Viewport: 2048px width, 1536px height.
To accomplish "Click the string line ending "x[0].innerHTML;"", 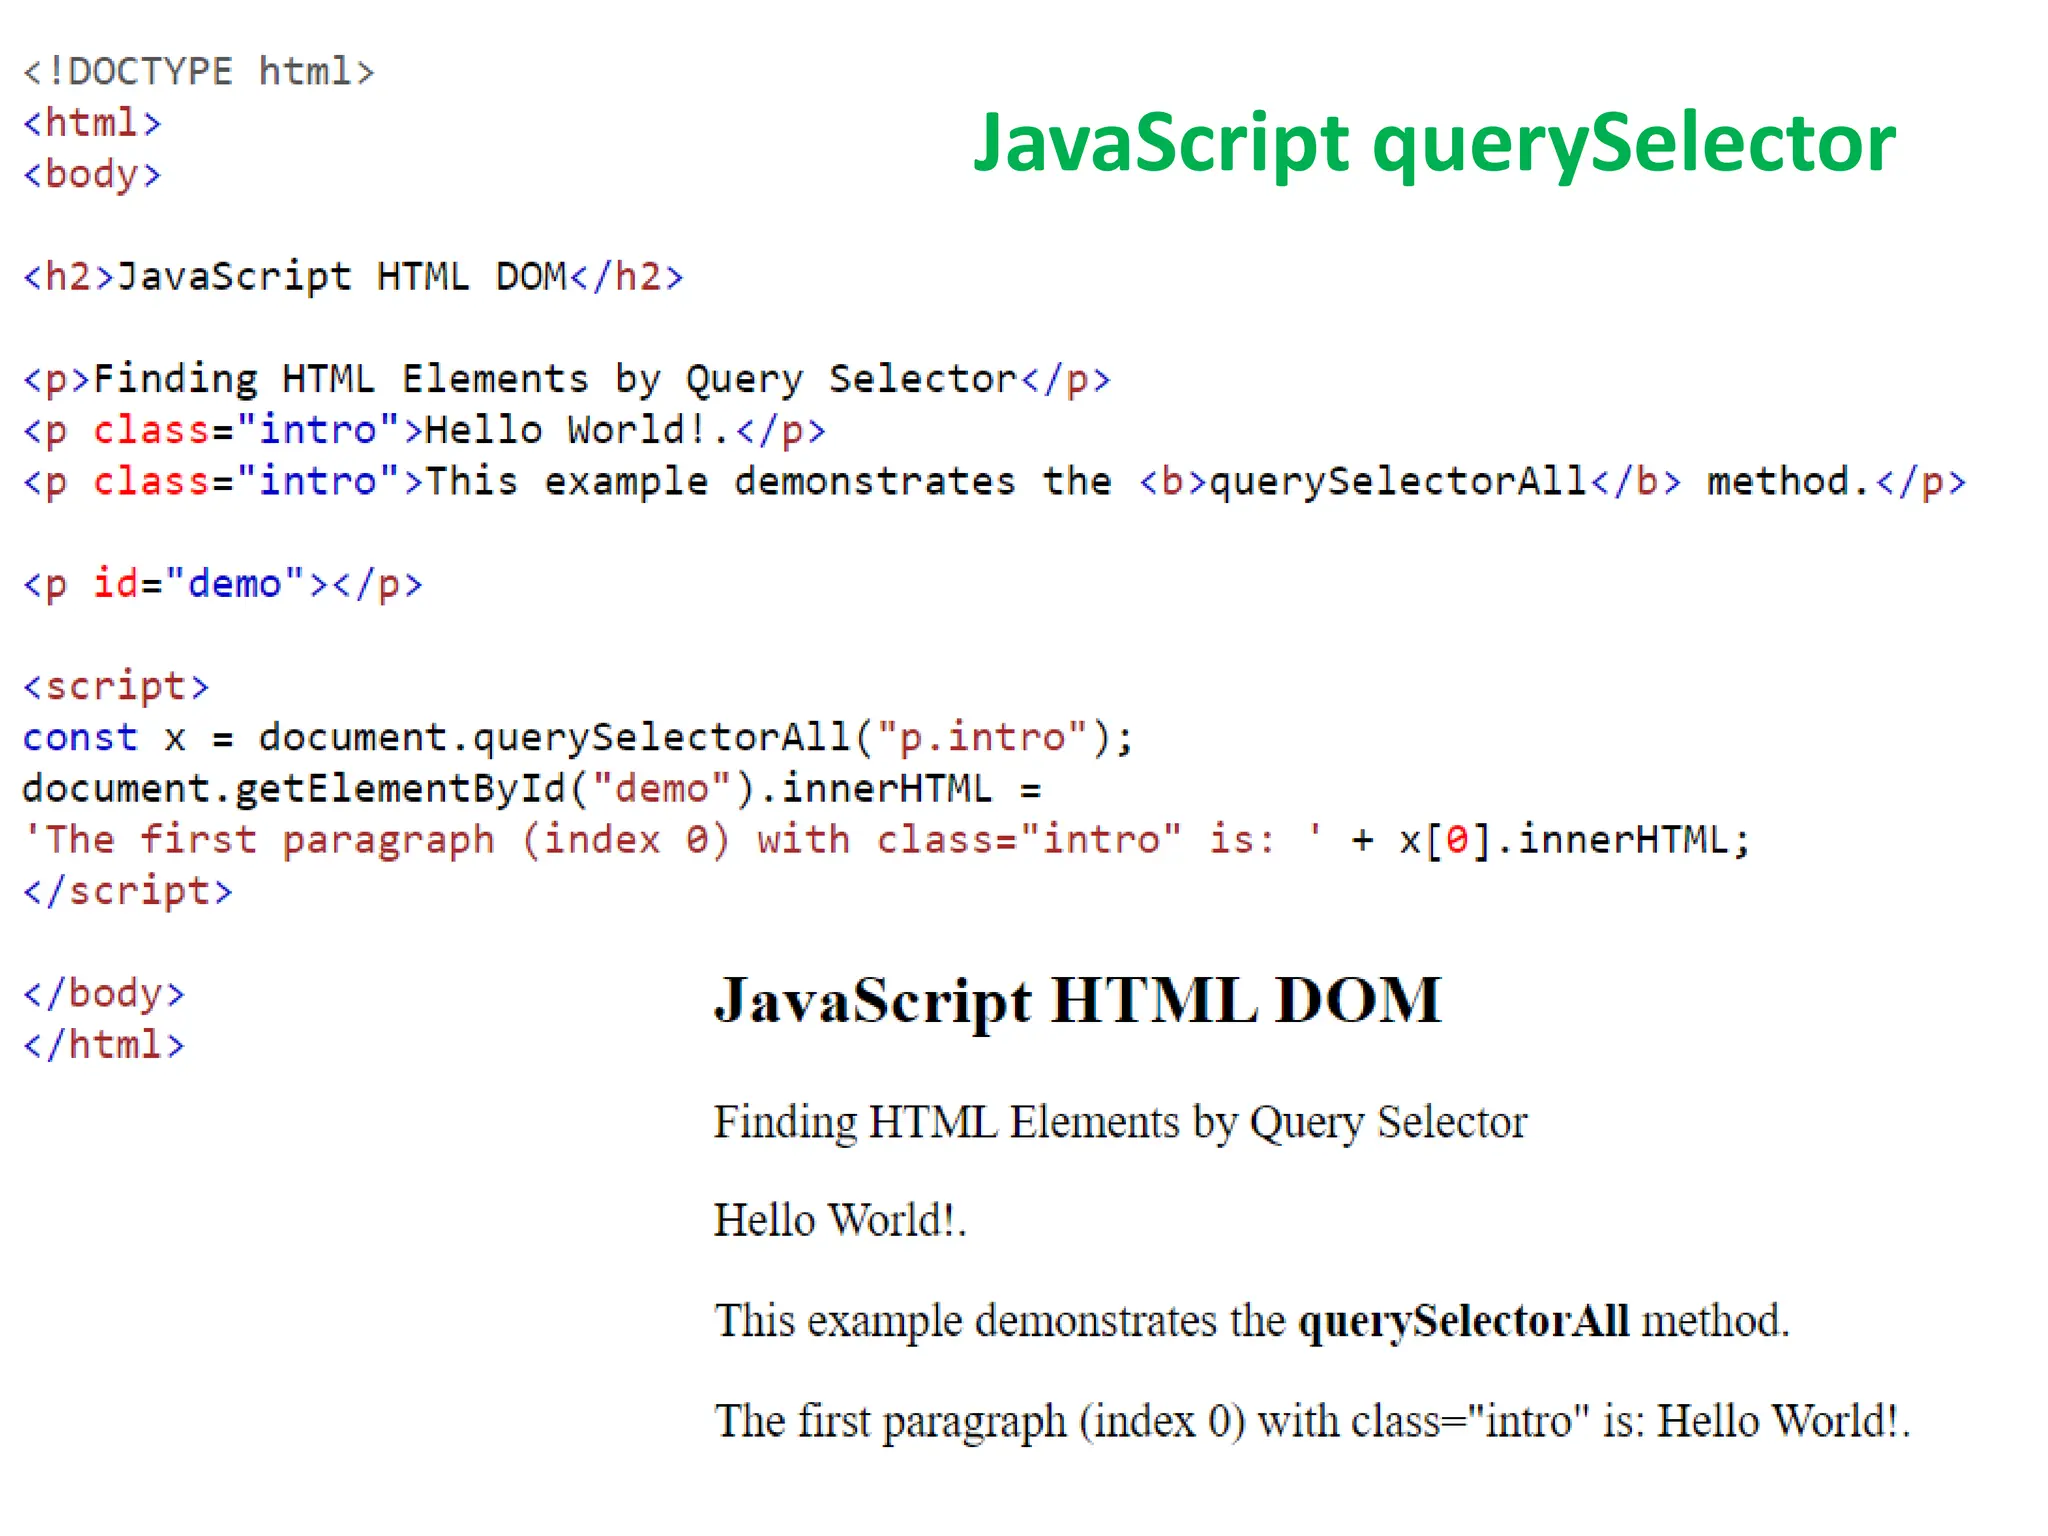I will [x=886, y=840].
